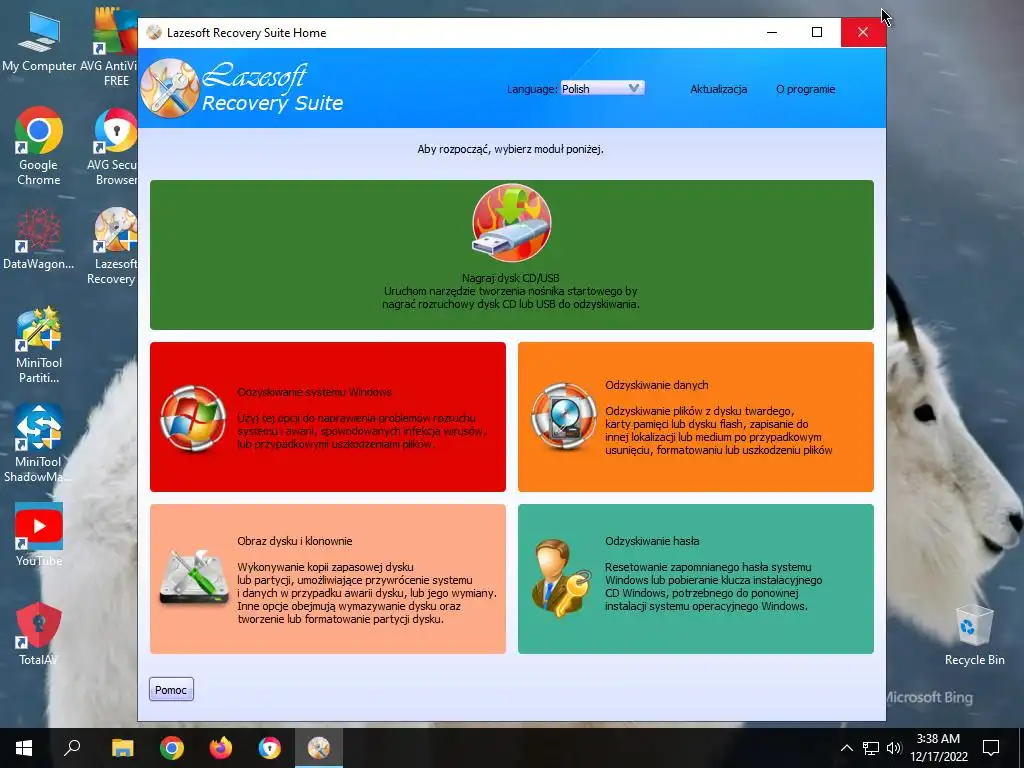Select the Odzyskiwanie hasła title
1024x768 pixels.
652,541
